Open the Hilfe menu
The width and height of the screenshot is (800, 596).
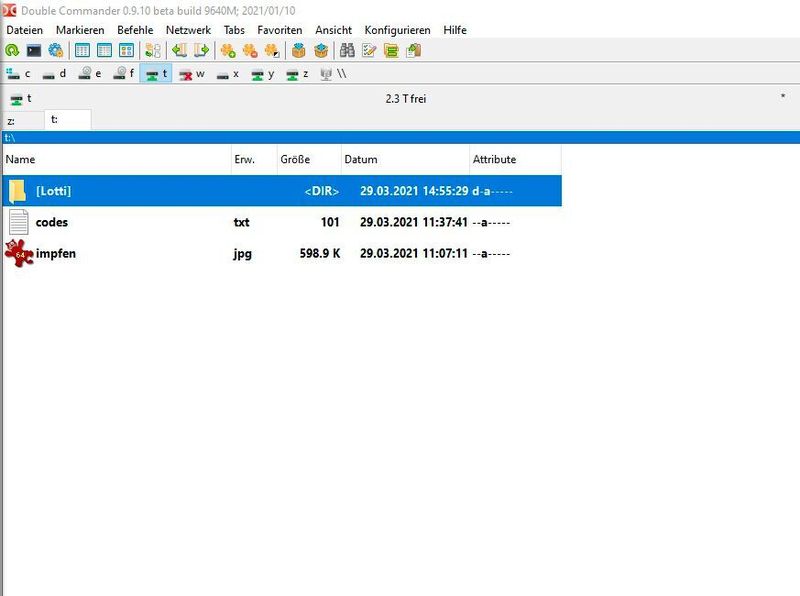coord(455,30)
